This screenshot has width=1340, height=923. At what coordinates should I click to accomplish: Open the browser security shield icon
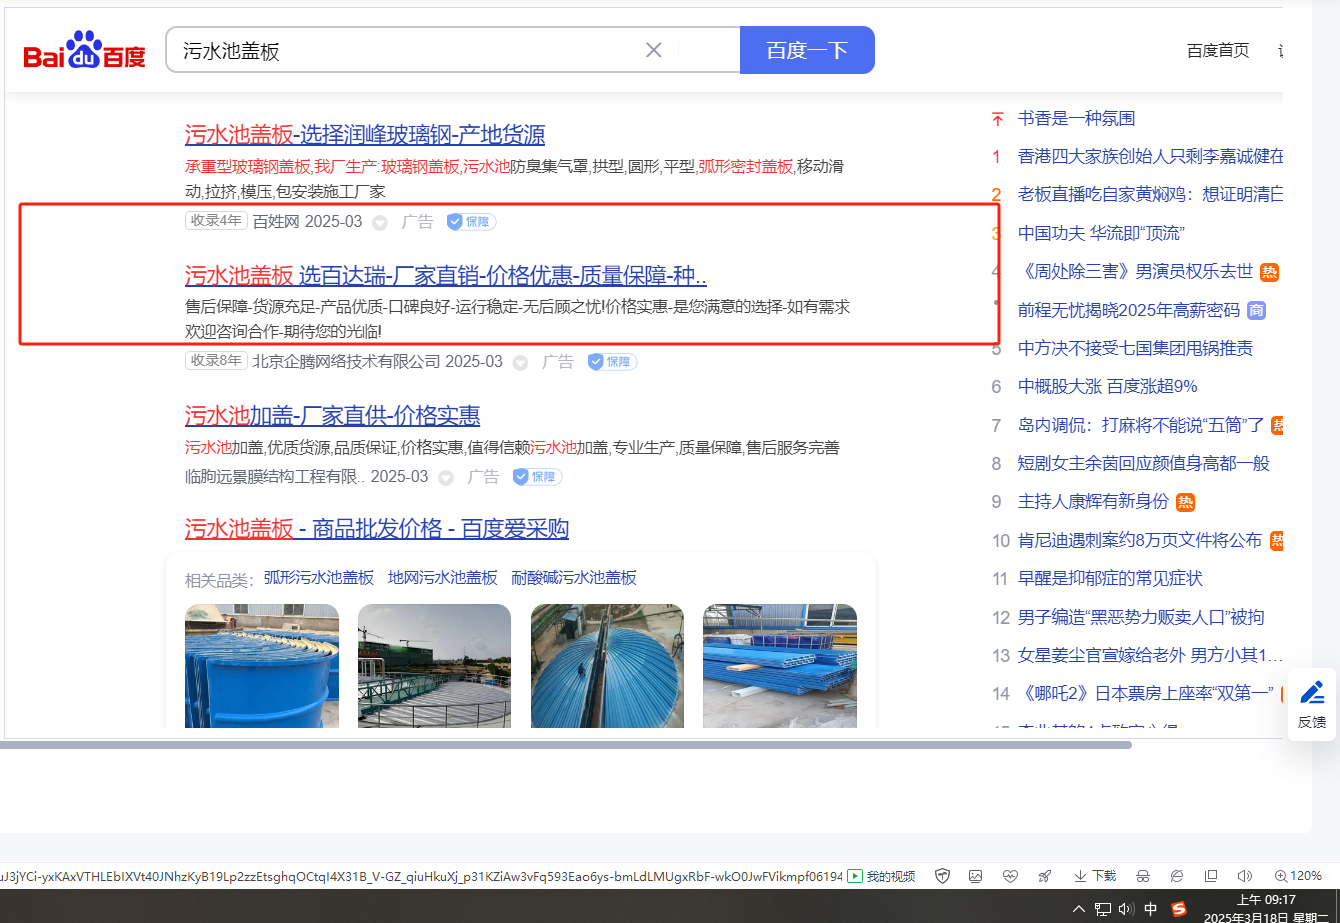pyautogui.click(x=942, y=876)
